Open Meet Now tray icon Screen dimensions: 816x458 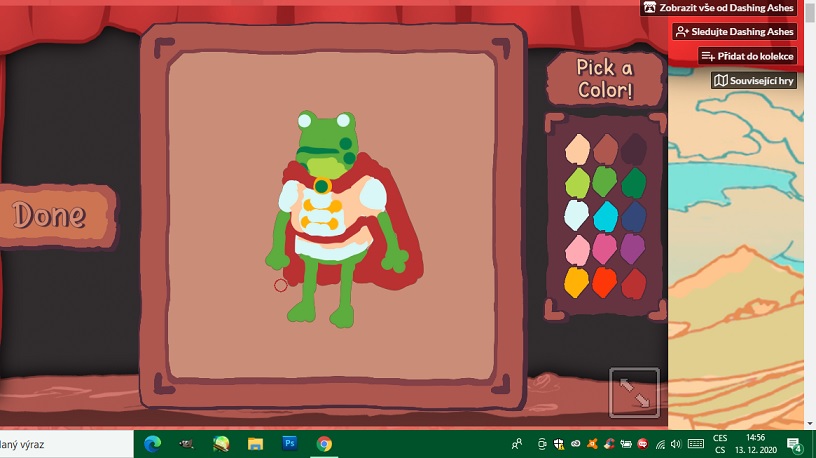click(542, 444)
